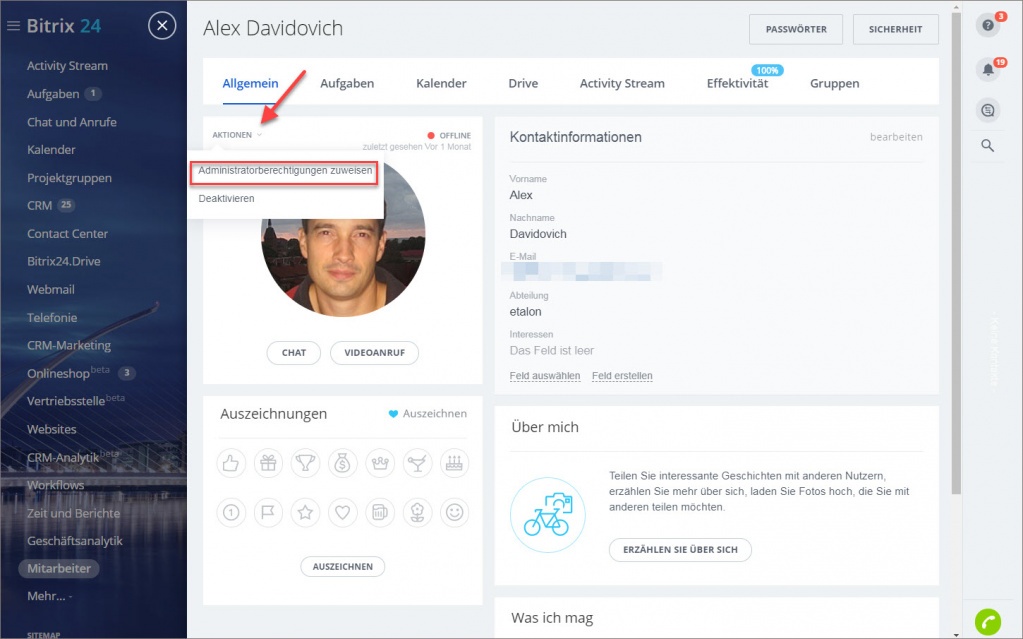Open Workflows in the sidebar
This screenshot has width=1023, height=639.
tap(55, 485)
